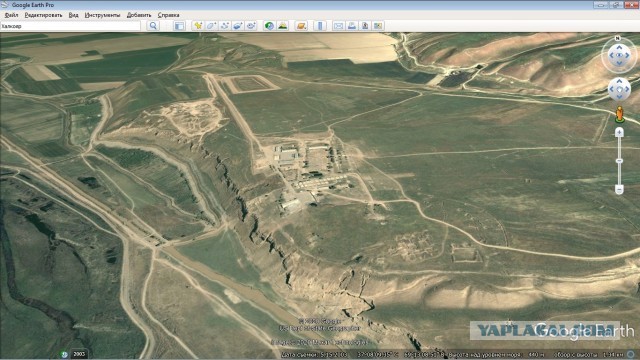
Task: Click the 2003 historical imagery year button
Action: (x=79, y=354)
